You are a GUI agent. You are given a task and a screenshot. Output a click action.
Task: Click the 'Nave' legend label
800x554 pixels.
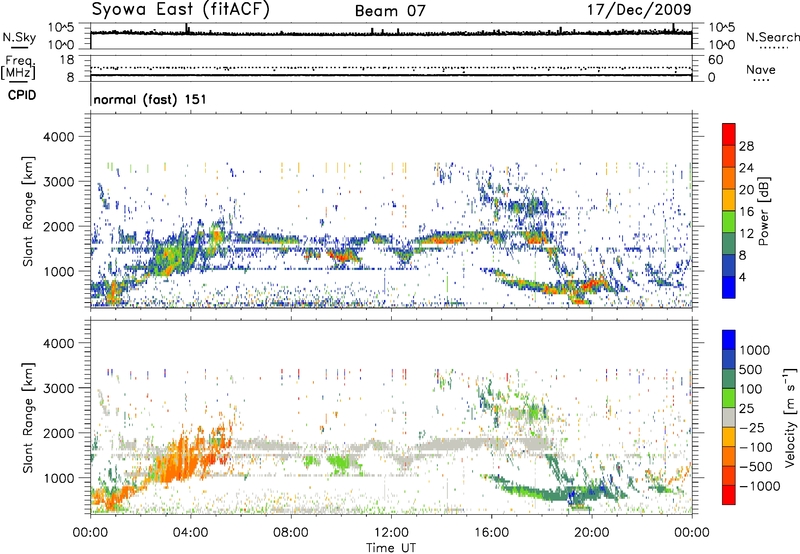pyautogui.click(x=761, y=69)
